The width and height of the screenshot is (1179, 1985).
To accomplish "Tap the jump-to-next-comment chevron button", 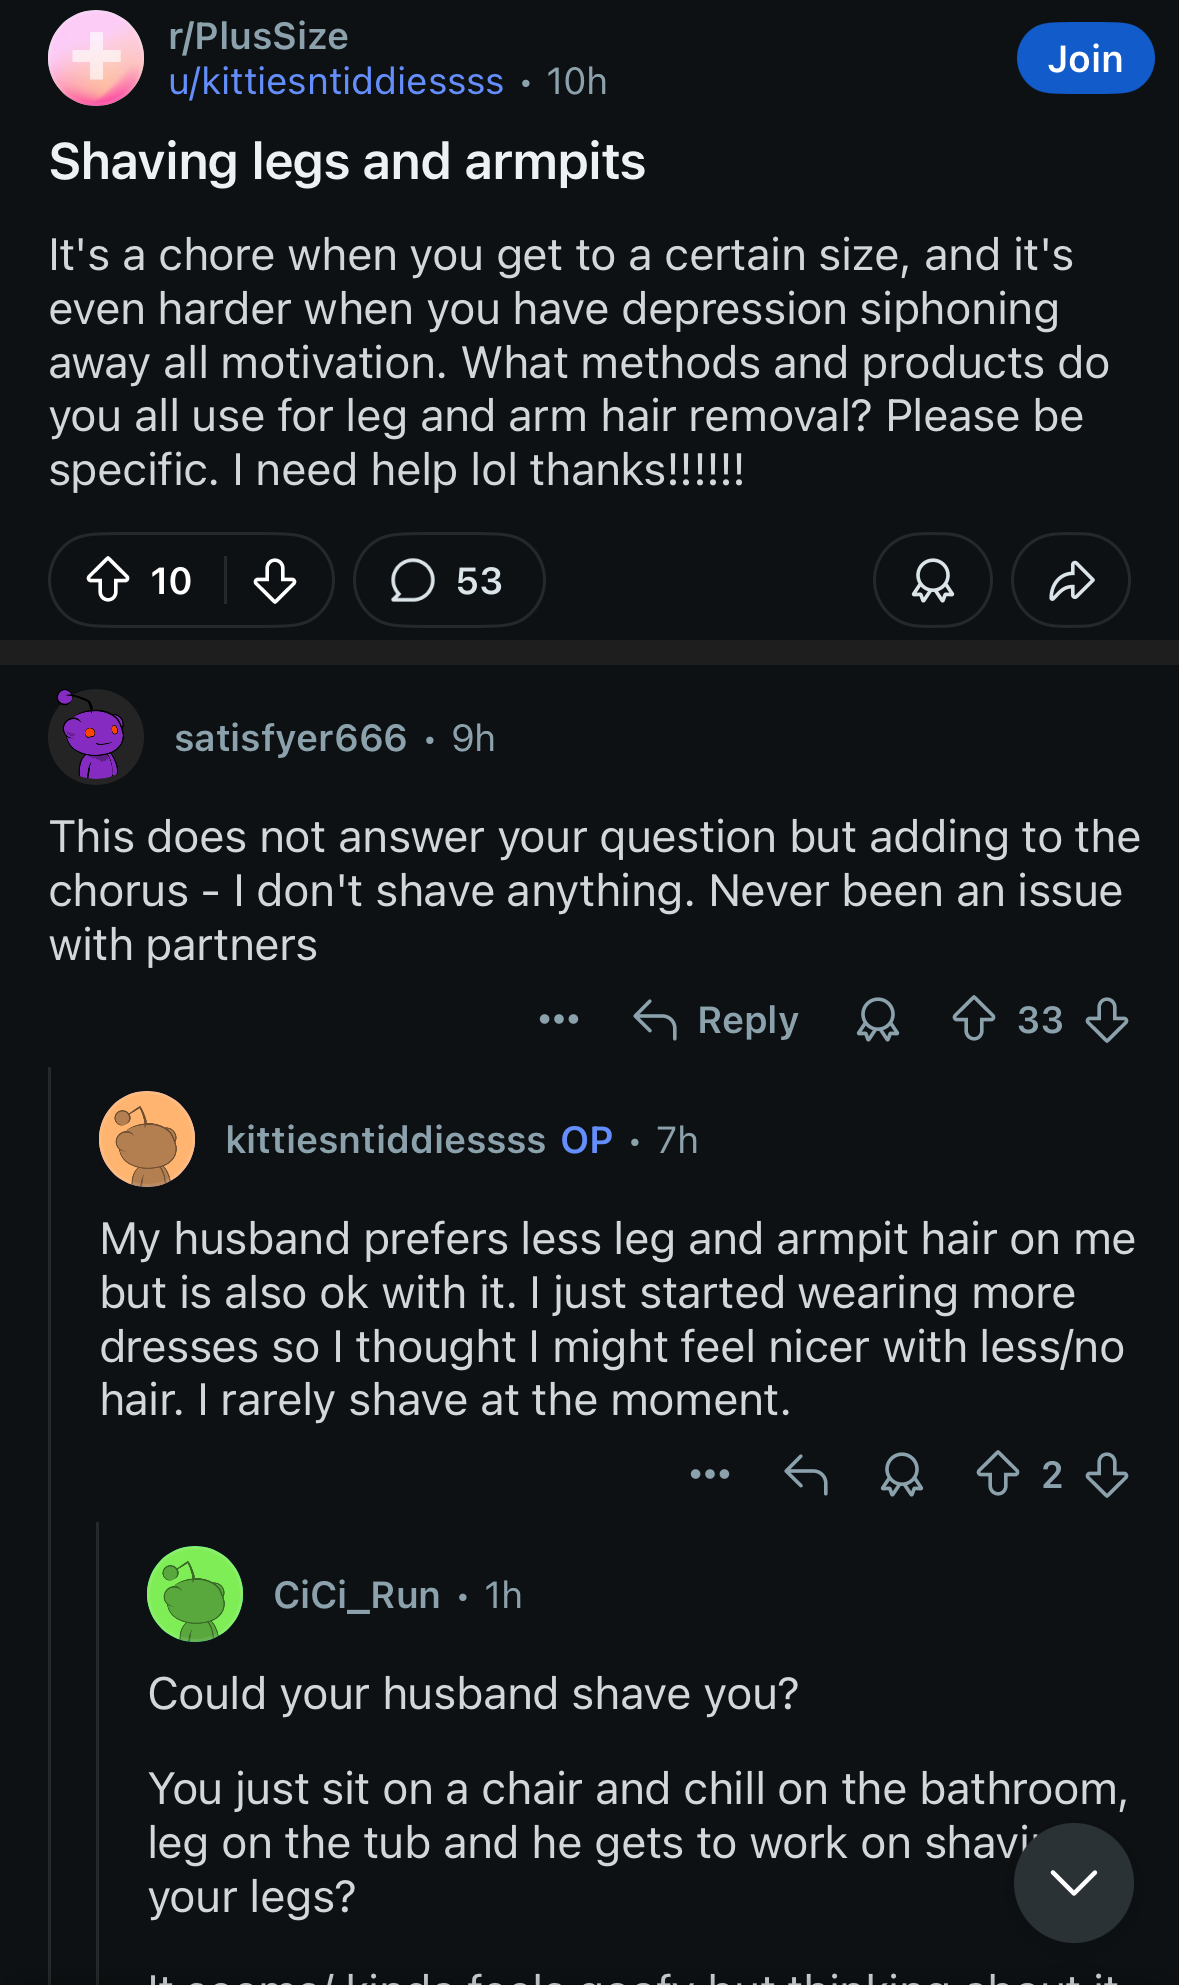I will [1073, 1882].
